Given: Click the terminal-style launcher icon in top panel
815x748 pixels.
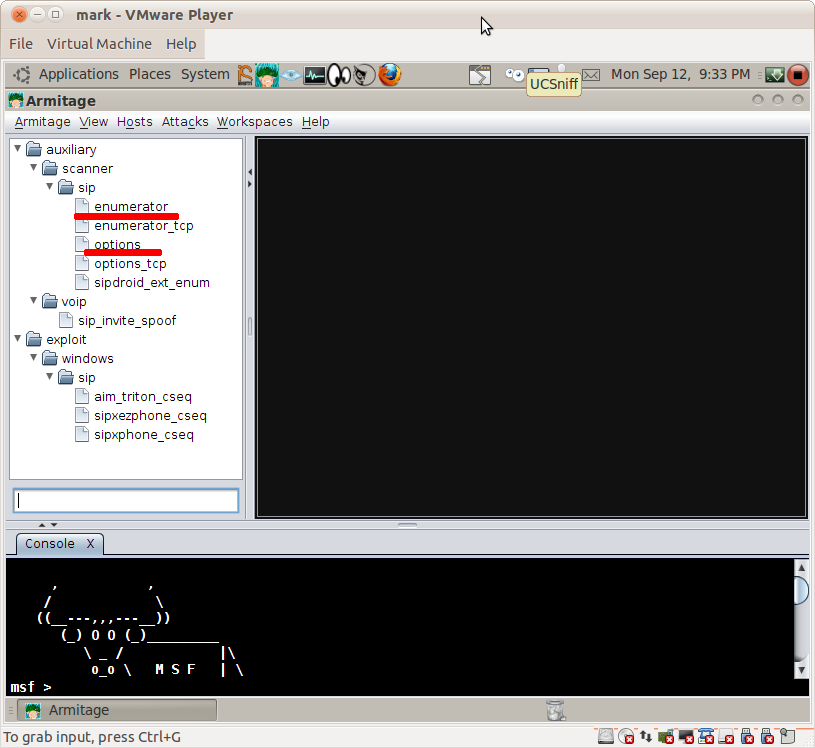Looking at the screenshot, I should tap(480, 75).
